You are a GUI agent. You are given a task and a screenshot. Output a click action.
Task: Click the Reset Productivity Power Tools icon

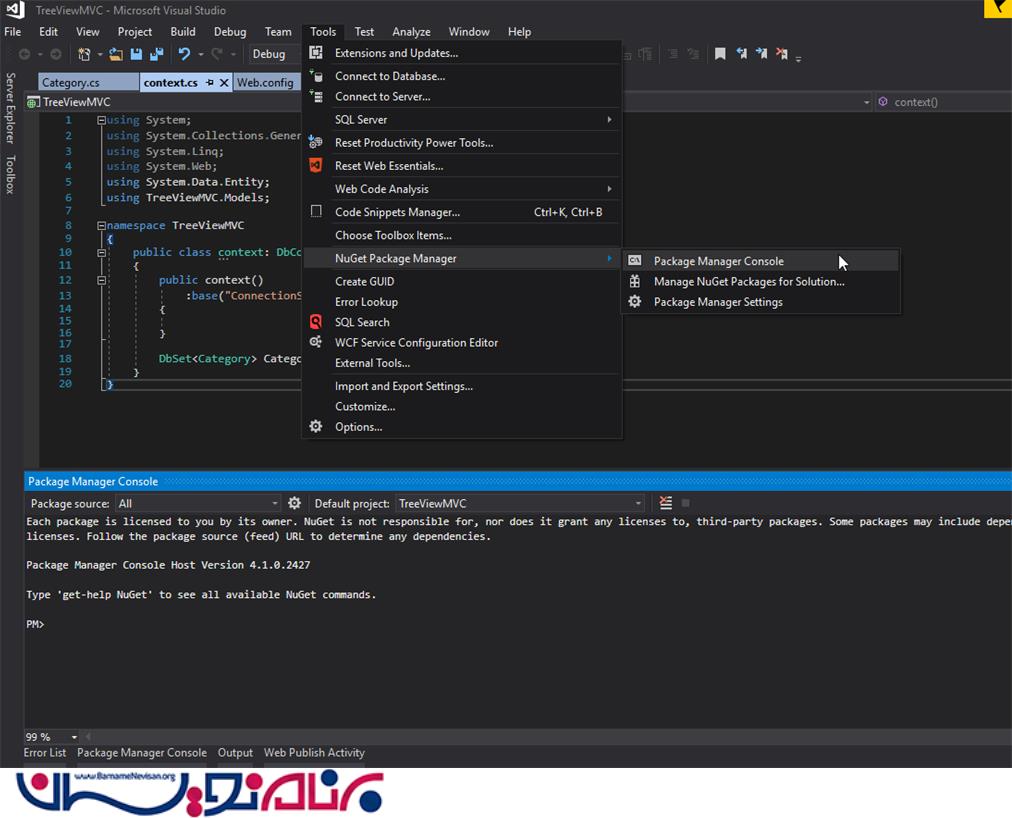tap(316, 142)
